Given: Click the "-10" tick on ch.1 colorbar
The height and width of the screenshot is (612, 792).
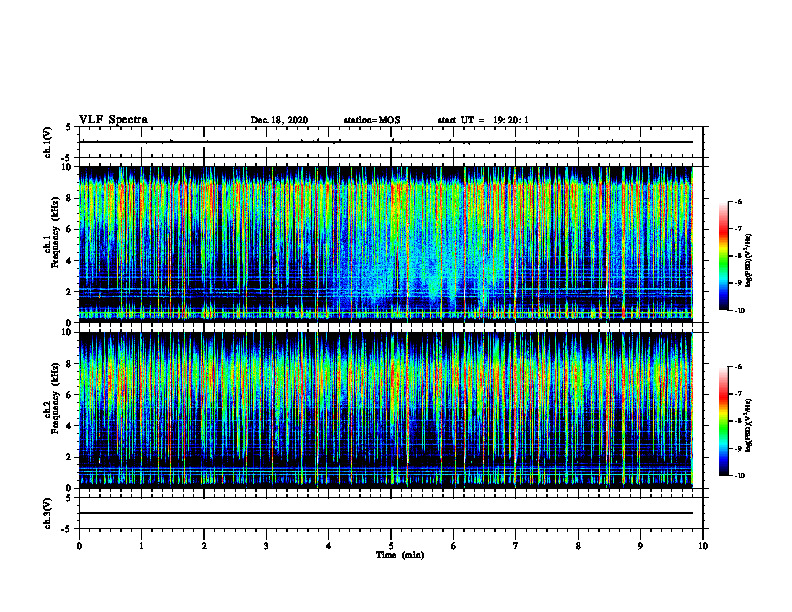Looking at the screenshot, I should (739, 311).
